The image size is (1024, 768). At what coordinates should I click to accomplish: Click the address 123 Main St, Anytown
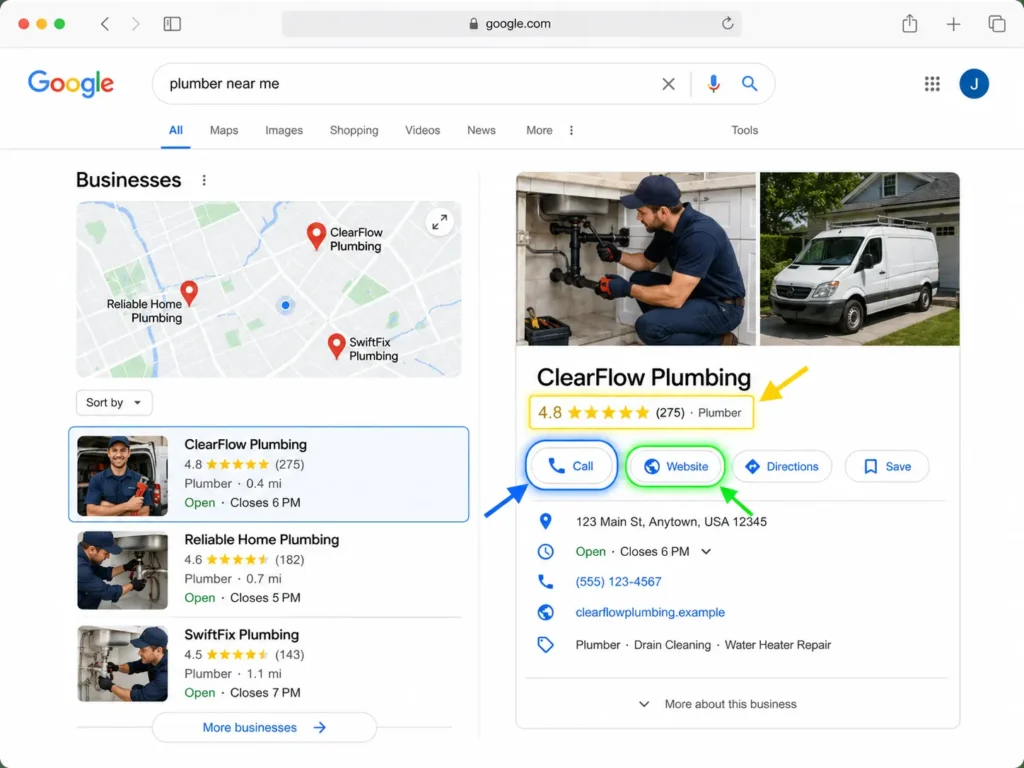point(671,522)
